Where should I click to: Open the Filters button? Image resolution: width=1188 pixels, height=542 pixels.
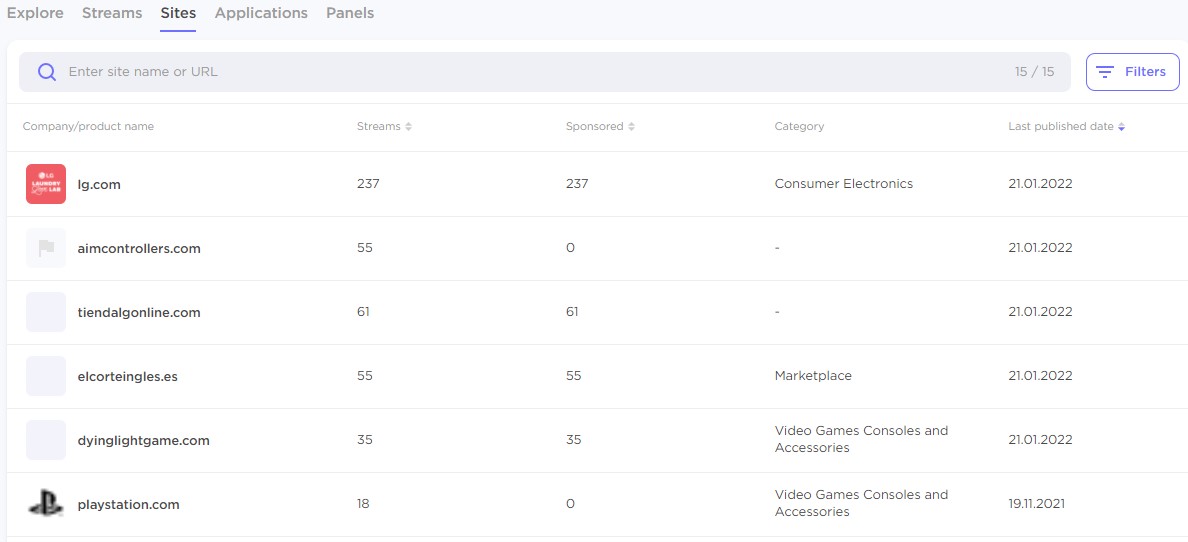(x=1133, y=72)
